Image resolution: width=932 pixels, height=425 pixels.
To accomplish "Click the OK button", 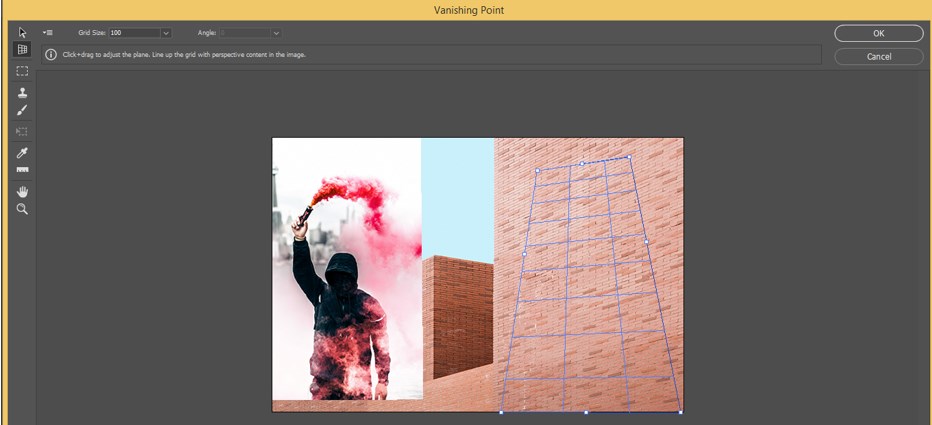I will point(879,33).
